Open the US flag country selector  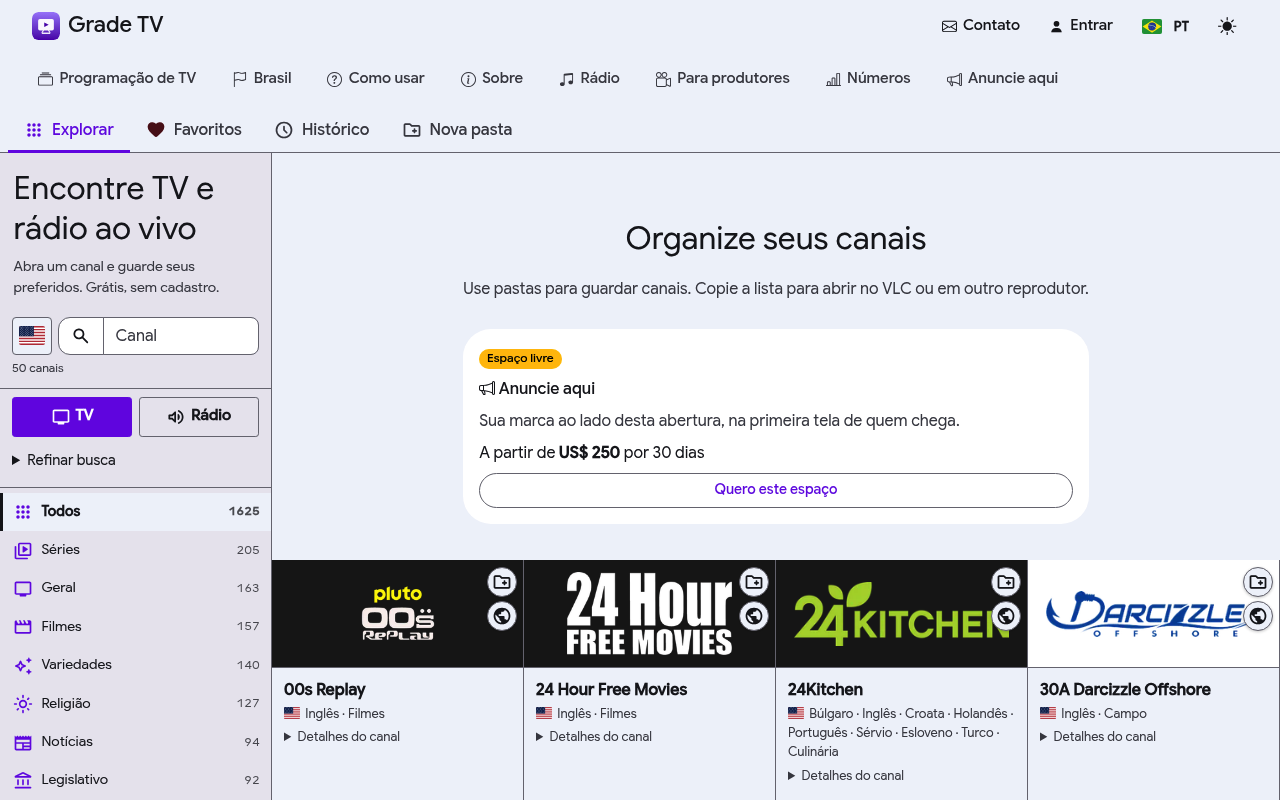pyautogui.click(x=32, y=336)
